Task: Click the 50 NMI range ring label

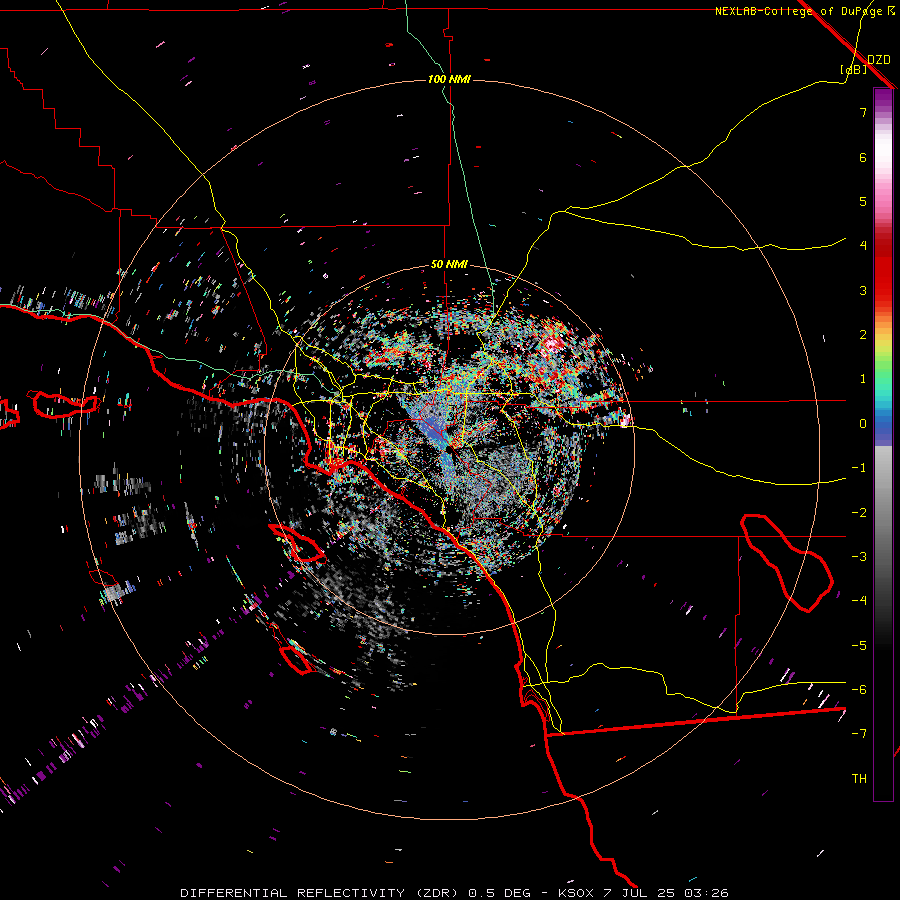Action: pyautogui.click(x=449, y=264)
